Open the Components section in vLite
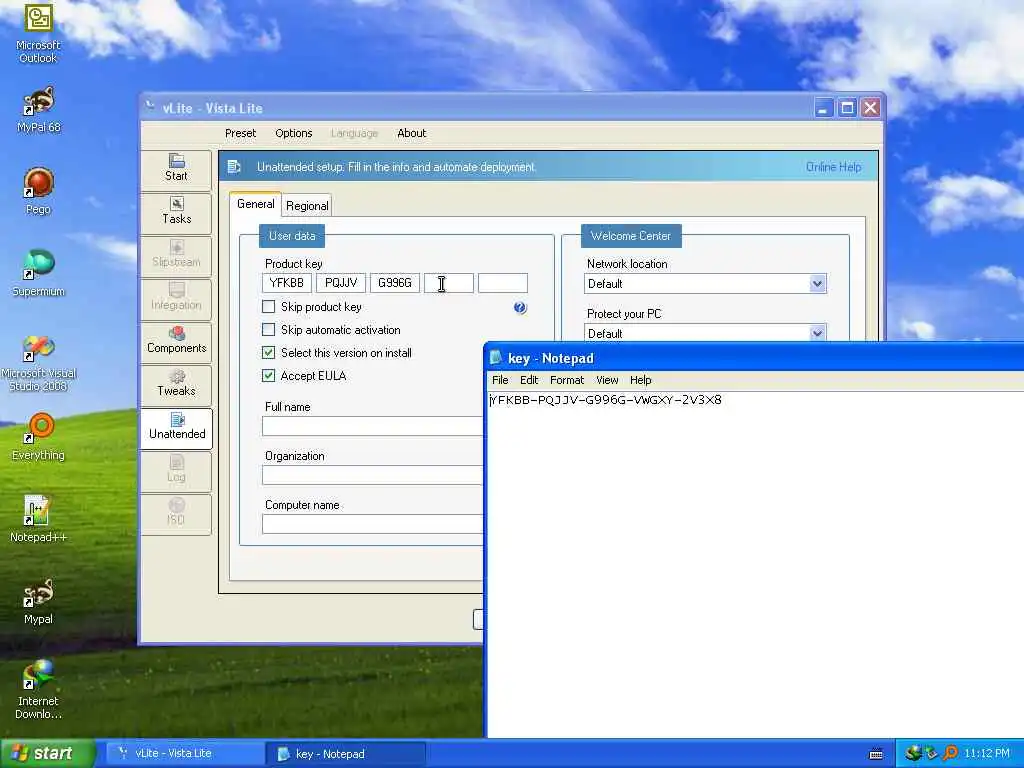This screenshot has width=1024, height=768. click(x=176, y=341)
